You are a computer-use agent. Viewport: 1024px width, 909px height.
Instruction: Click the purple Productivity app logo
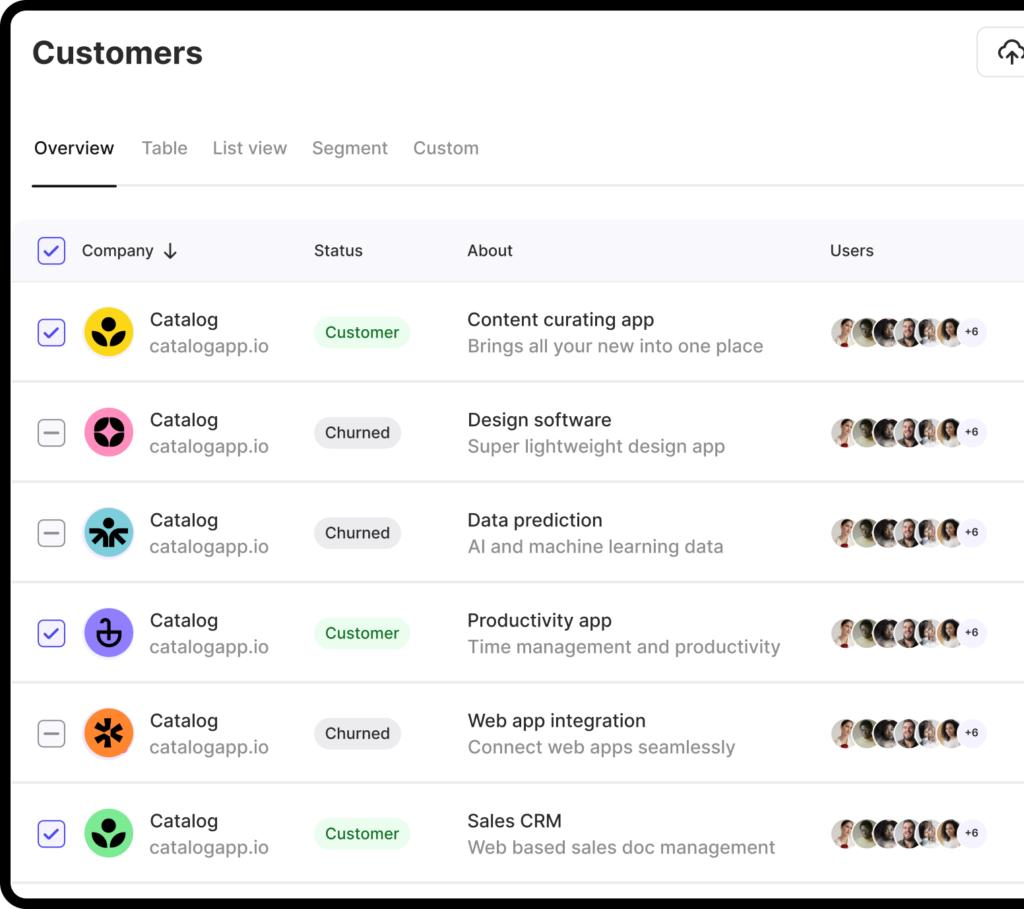coord(108,633)
